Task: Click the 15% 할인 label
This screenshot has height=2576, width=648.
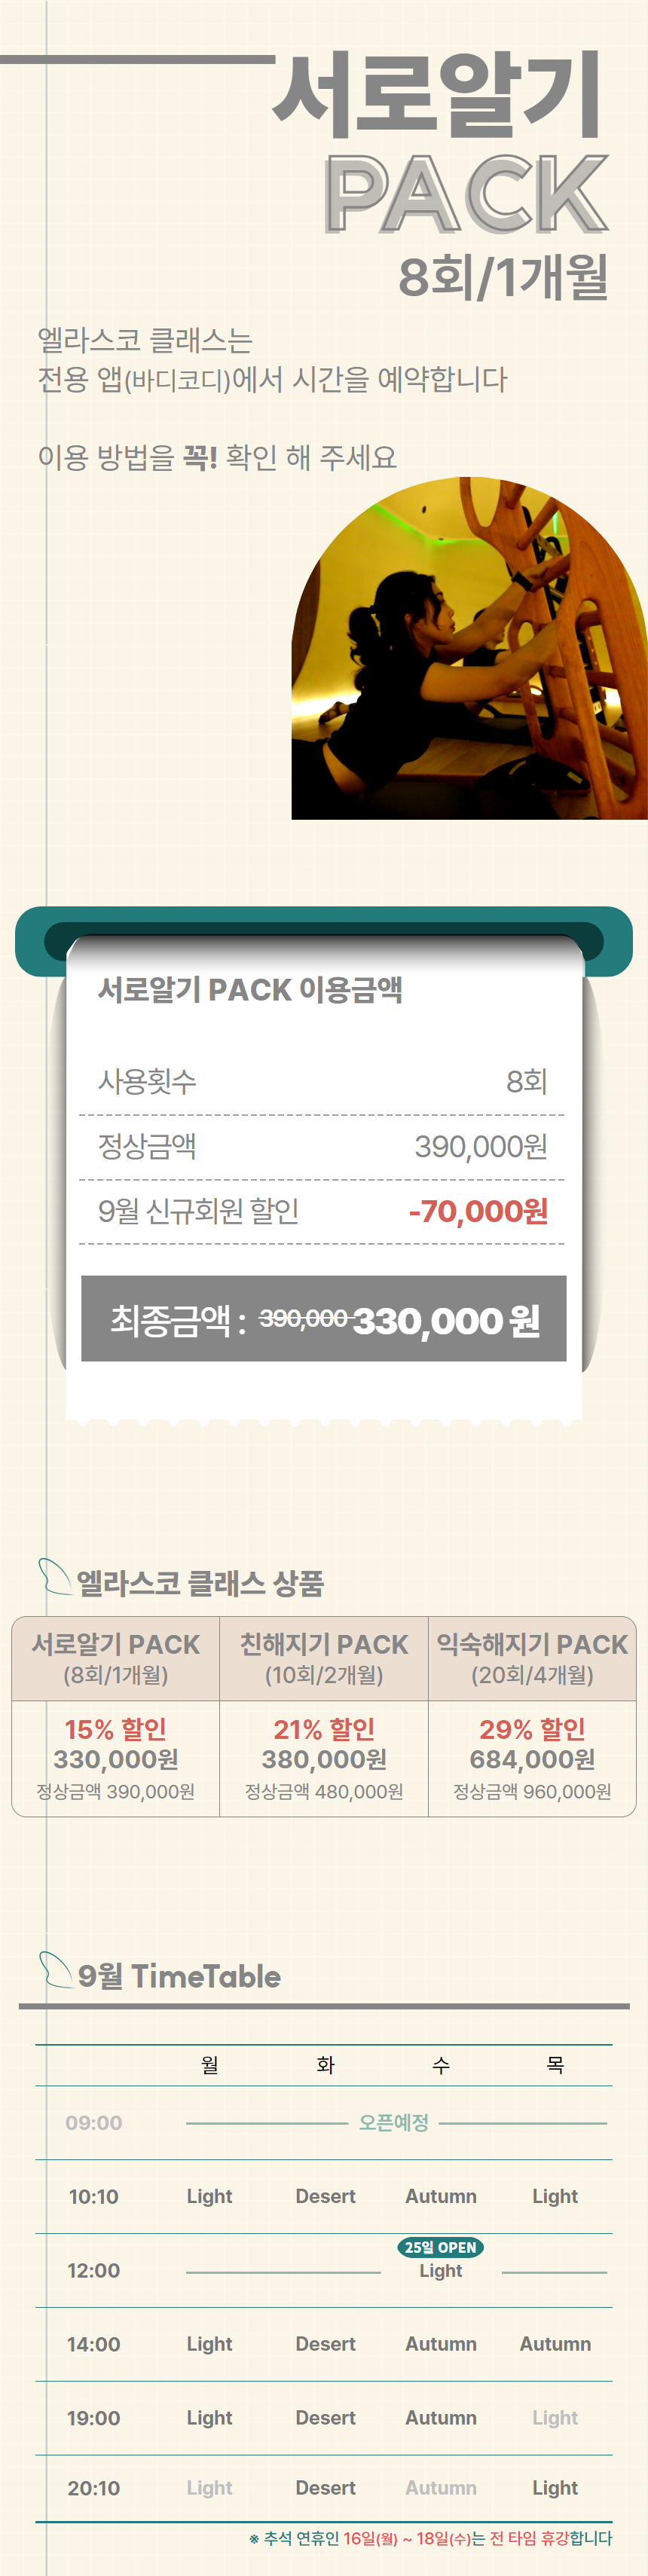Action: point(116,1728)
